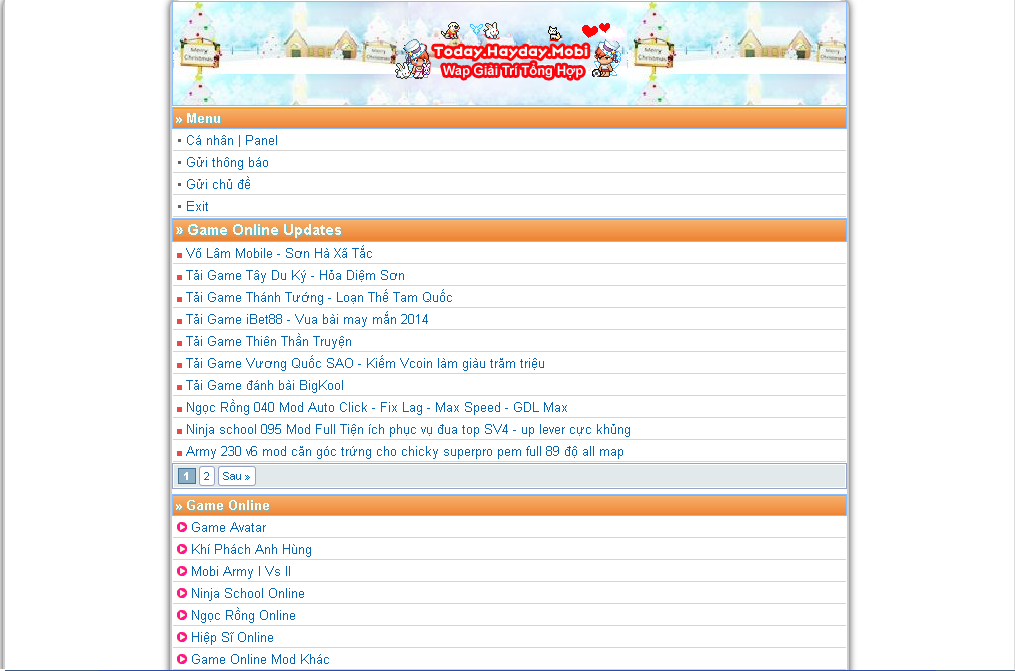Open the Cá nhân profile link
Viewport: 1015px width, 671px height.
click(x=209, y=141)
